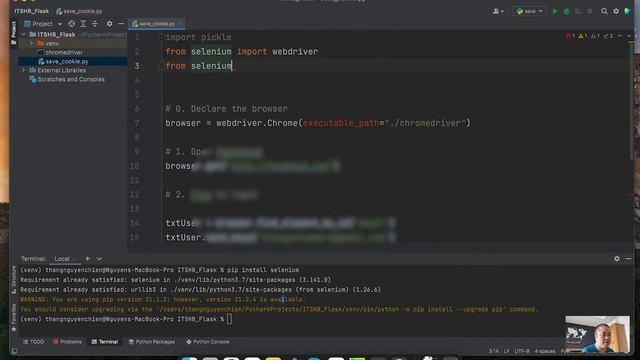Click the Run with Coverage icon

pos(578,11)
